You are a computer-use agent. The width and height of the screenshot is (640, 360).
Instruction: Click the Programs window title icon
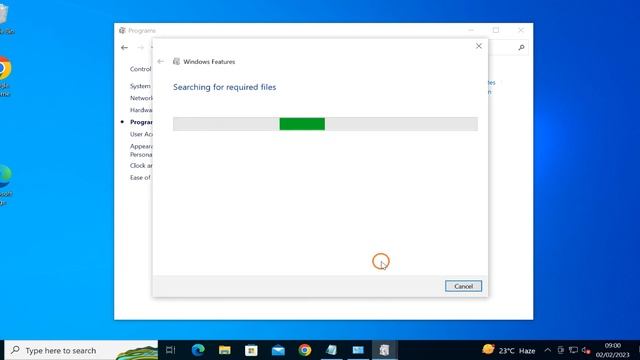(x=122, y=31)
